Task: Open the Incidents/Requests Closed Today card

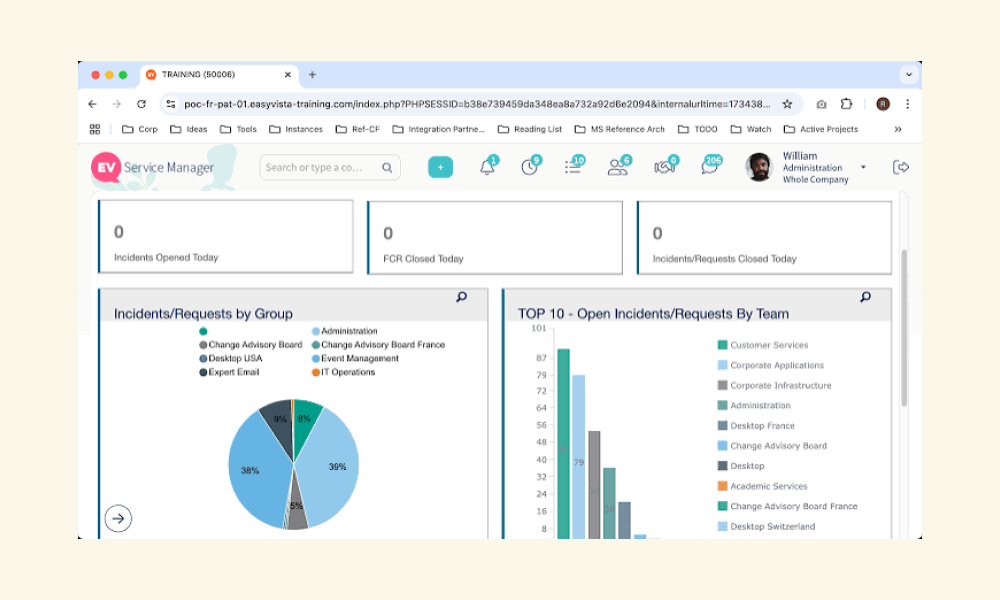Action: [764, 238]
